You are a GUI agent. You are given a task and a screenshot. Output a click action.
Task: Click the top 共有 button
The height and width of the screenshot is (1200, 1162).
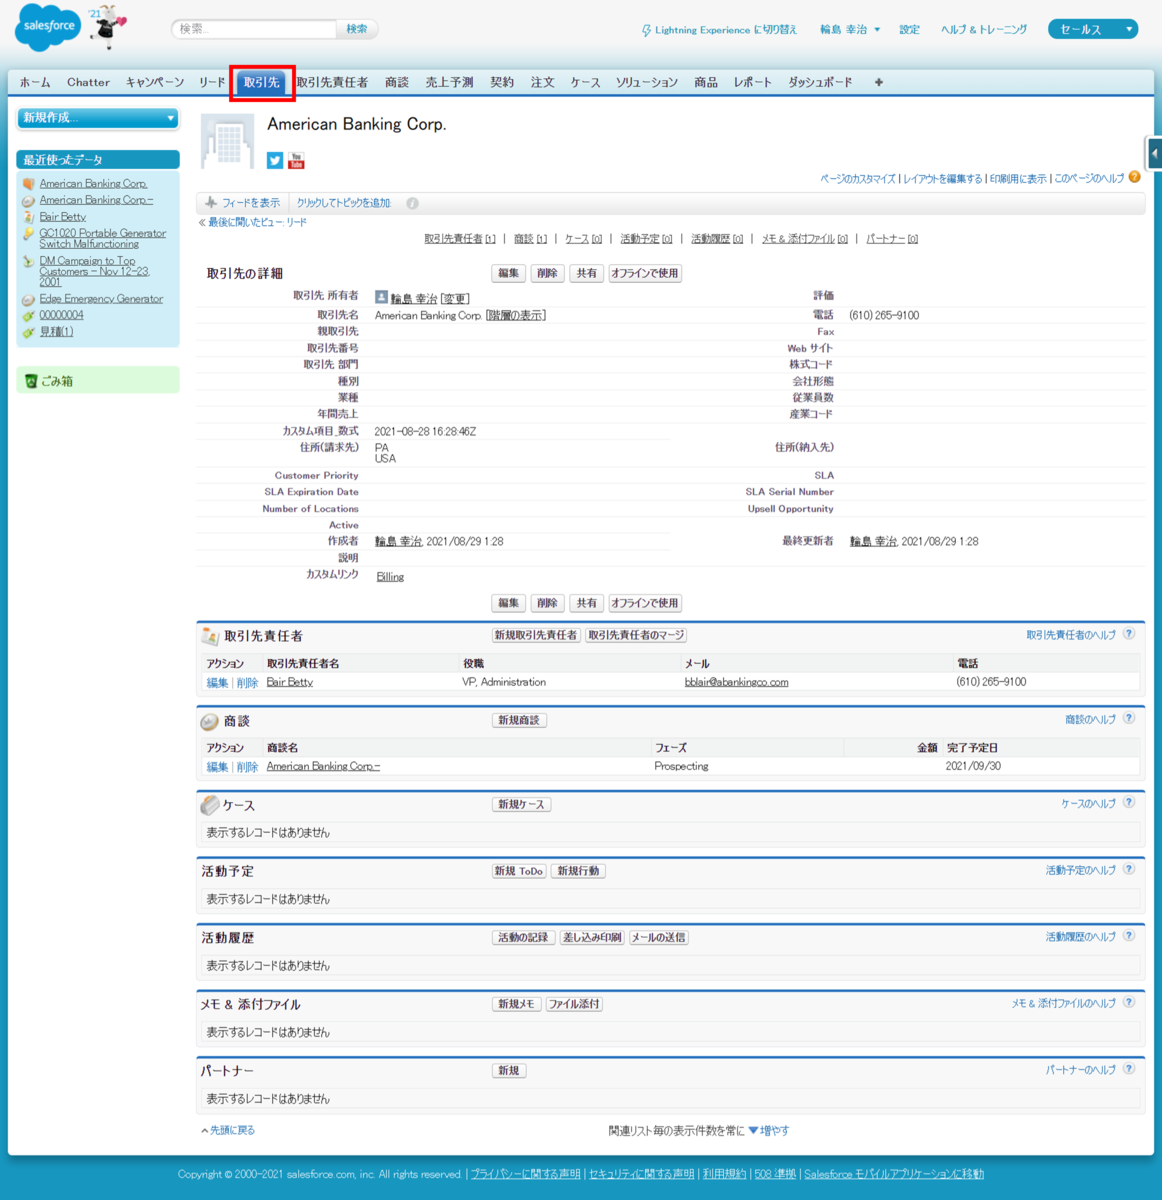(x=586, y=273)
